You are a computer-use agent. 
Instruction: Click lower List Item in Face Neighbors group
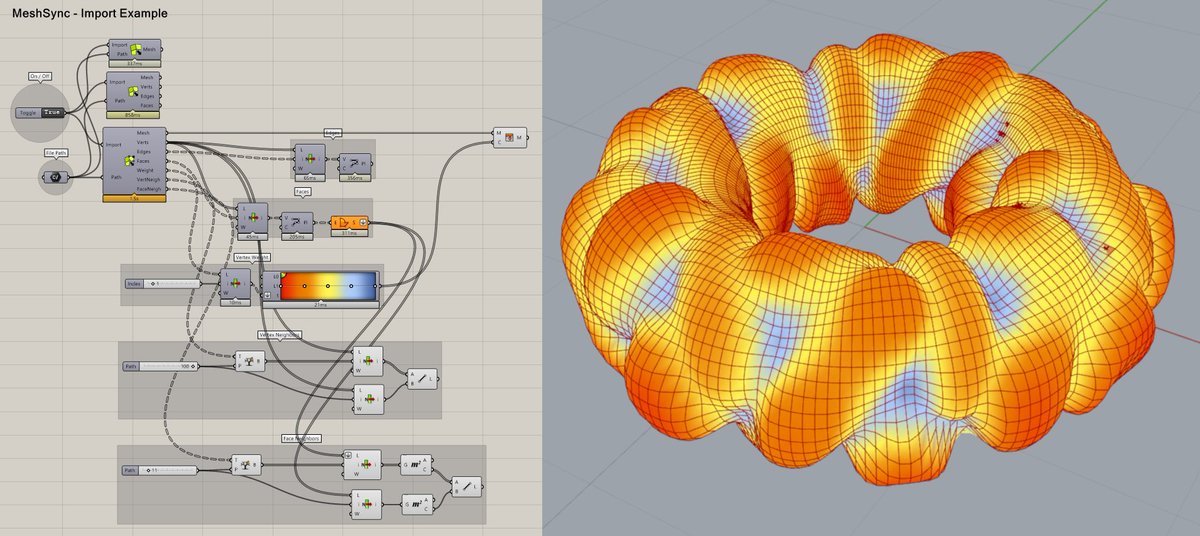pyautogui.click(x=365, y=503)
